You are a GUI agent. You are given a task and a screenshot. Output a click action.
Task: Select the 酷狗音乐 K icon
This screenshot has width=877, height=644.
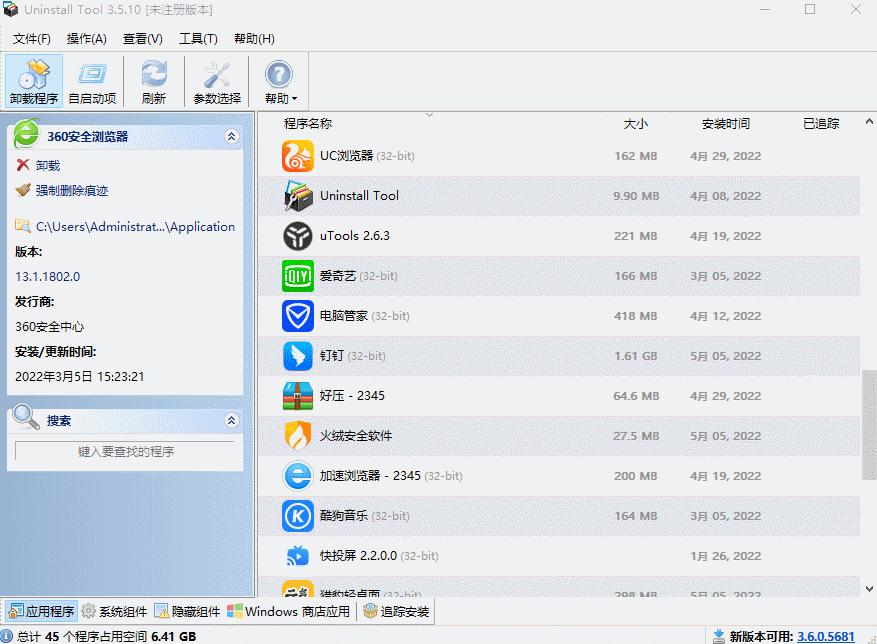click(298, 516)
